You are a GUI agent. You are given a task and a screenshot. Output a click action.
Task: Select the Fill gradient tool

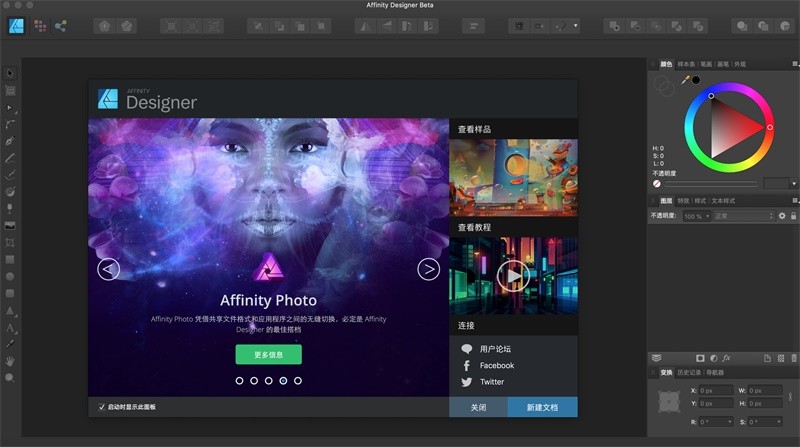10,191
